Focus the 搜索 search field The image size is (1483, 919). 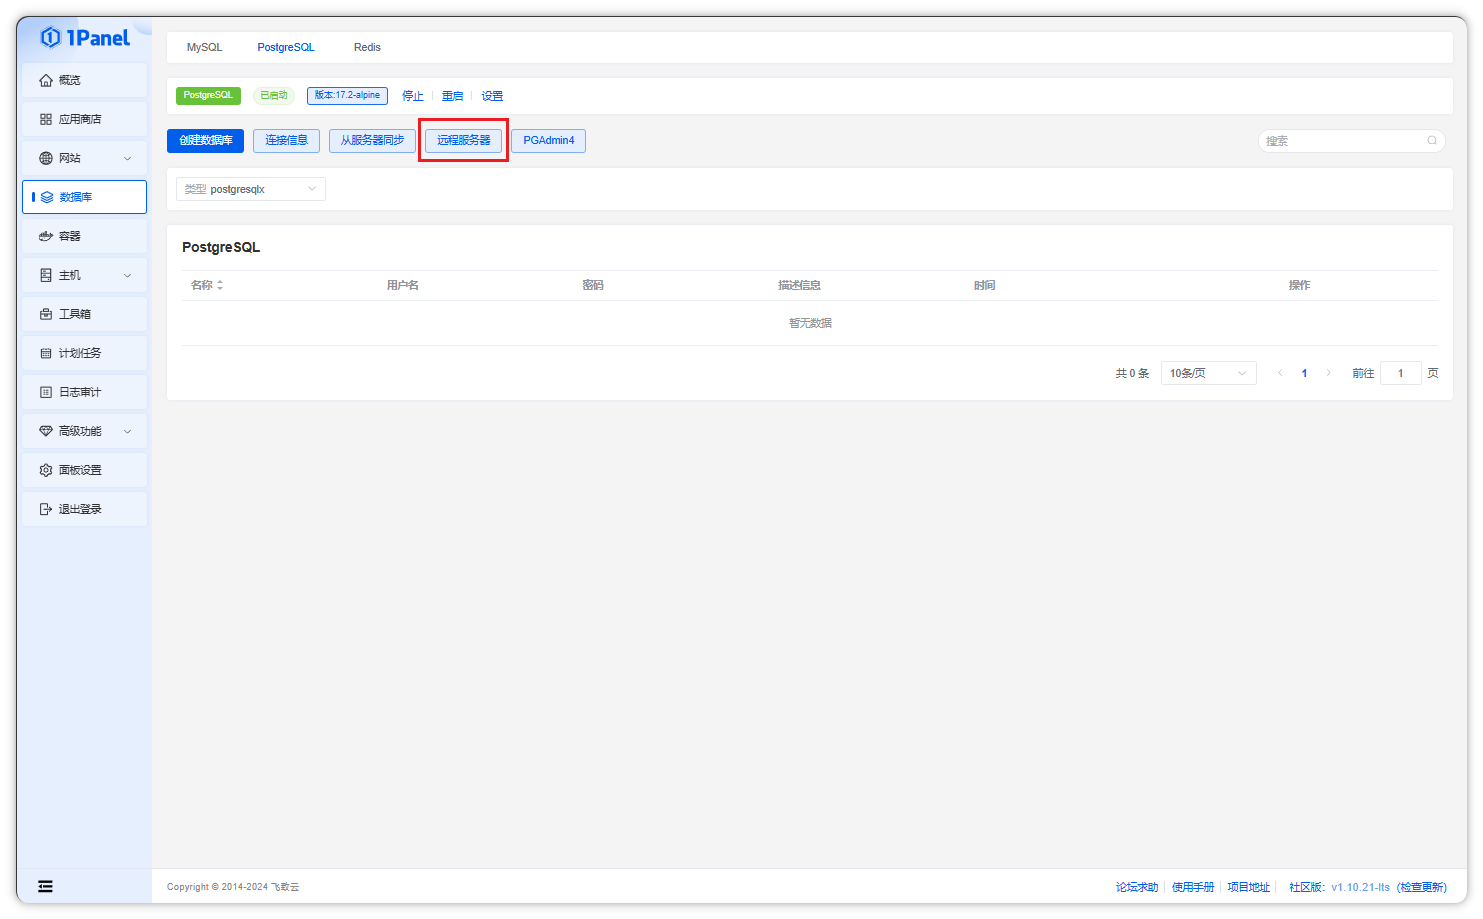[1351, 141]
